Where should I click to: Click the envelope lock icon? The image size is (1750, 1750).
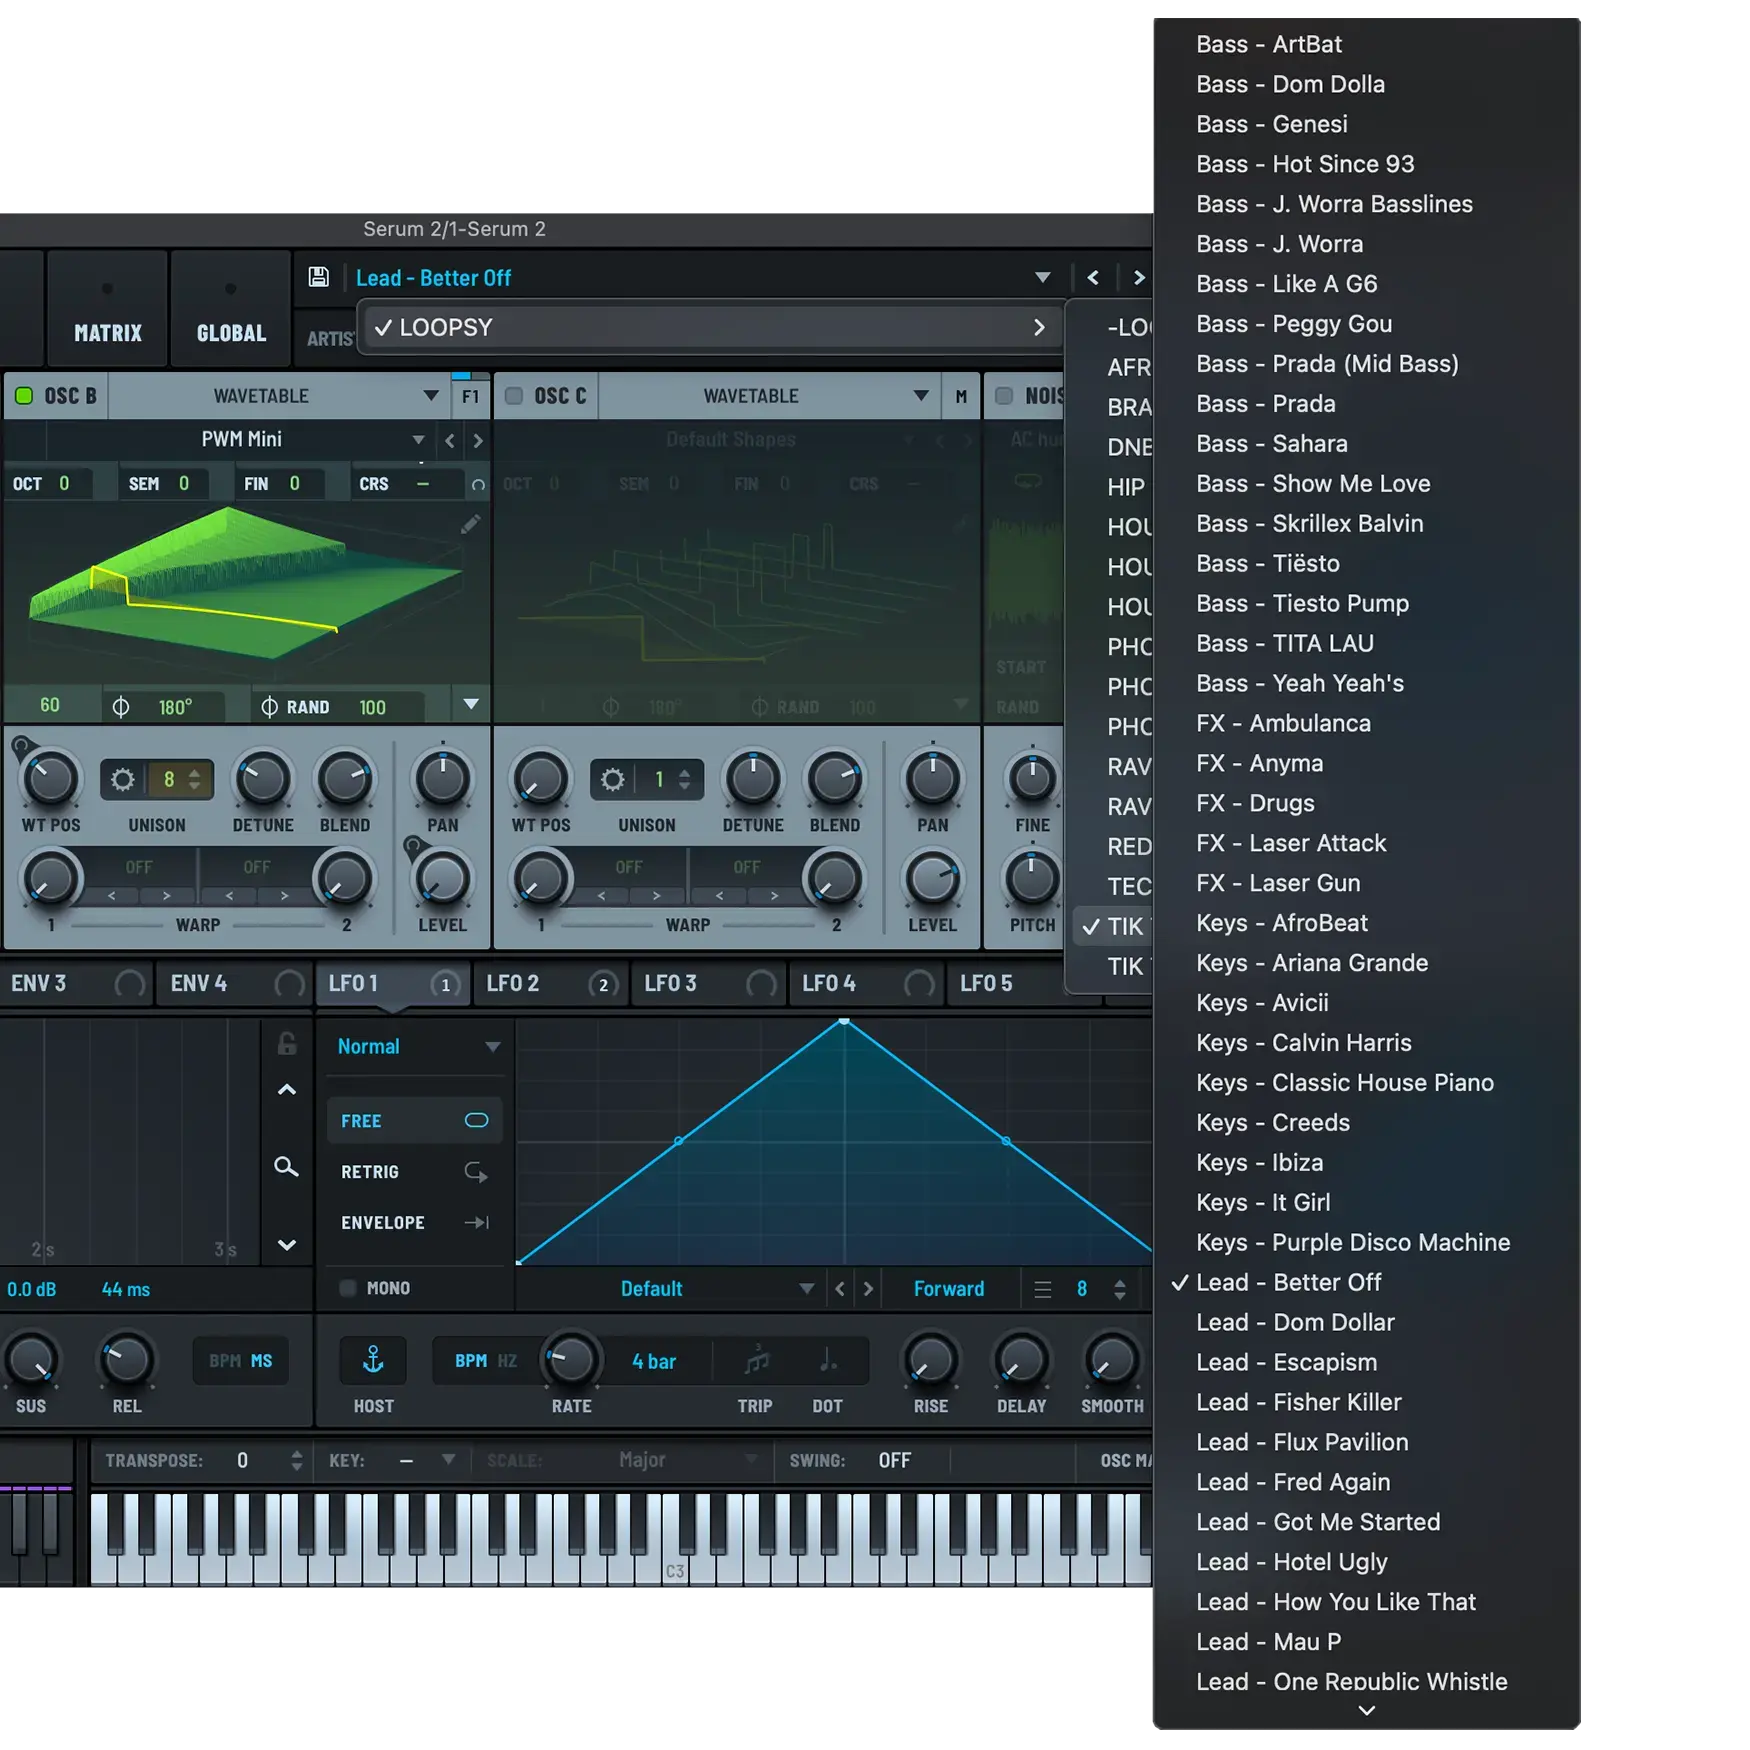coord(287,1044)
